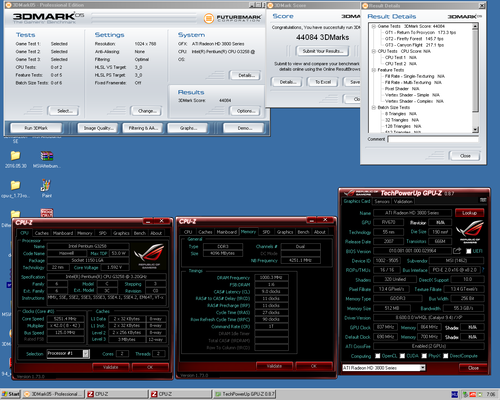500x400 pixels.
Task: Open SPD tab in CPU-Z window showing memory timings
Action: click(x=266, y=232)
